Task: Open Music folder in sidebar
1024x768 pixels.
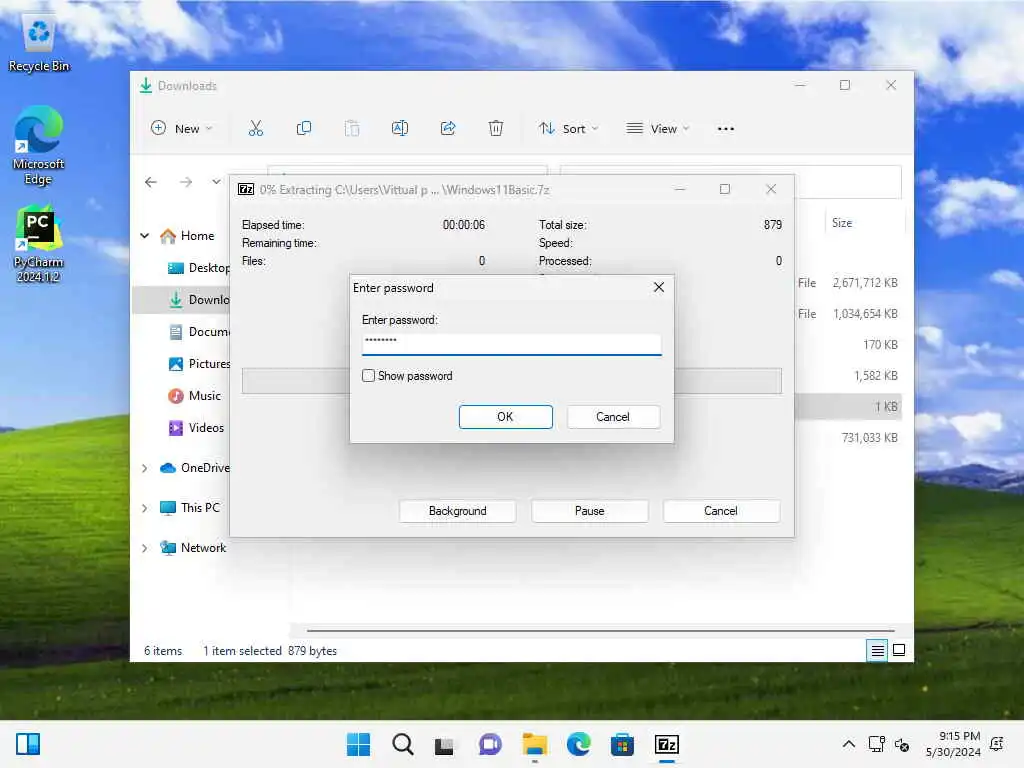Action: (195, 396)
